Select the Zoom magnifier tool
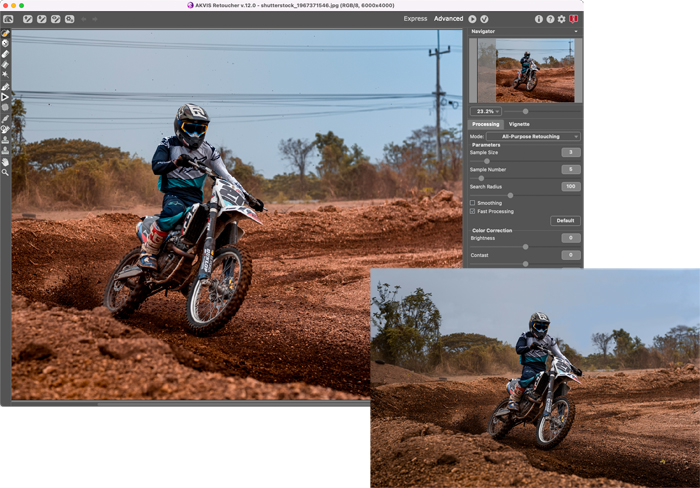The height and width of the screenshot is (488, 700). pyautogui.click(x=5, y=173)
